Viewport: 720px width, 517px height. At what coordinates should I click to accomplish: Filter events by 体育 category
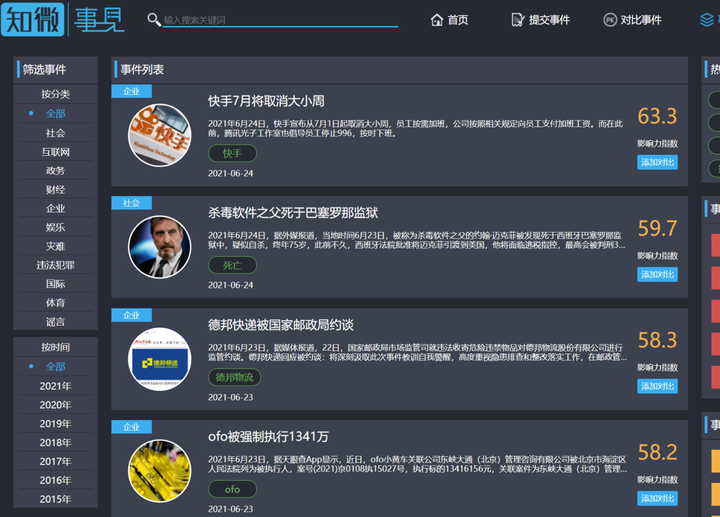56,303
